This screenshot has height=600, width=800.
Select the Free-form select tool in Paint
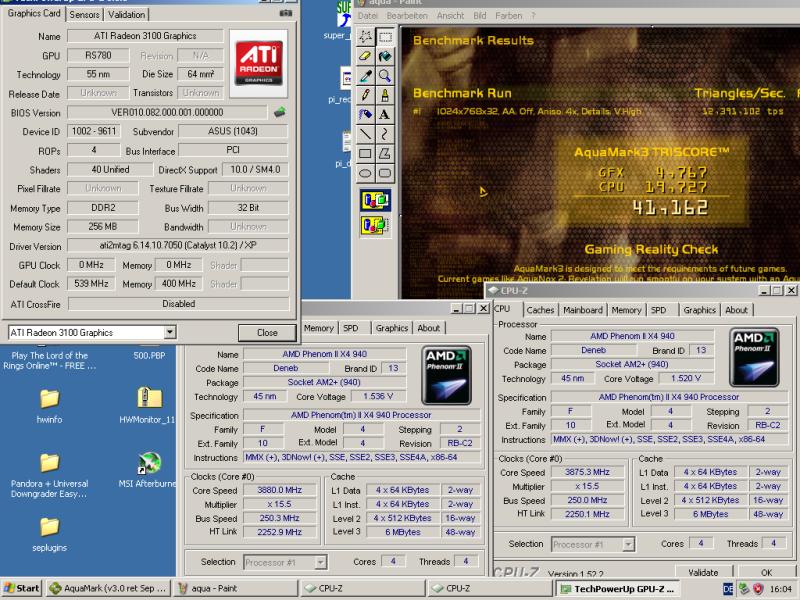point(365,36)
